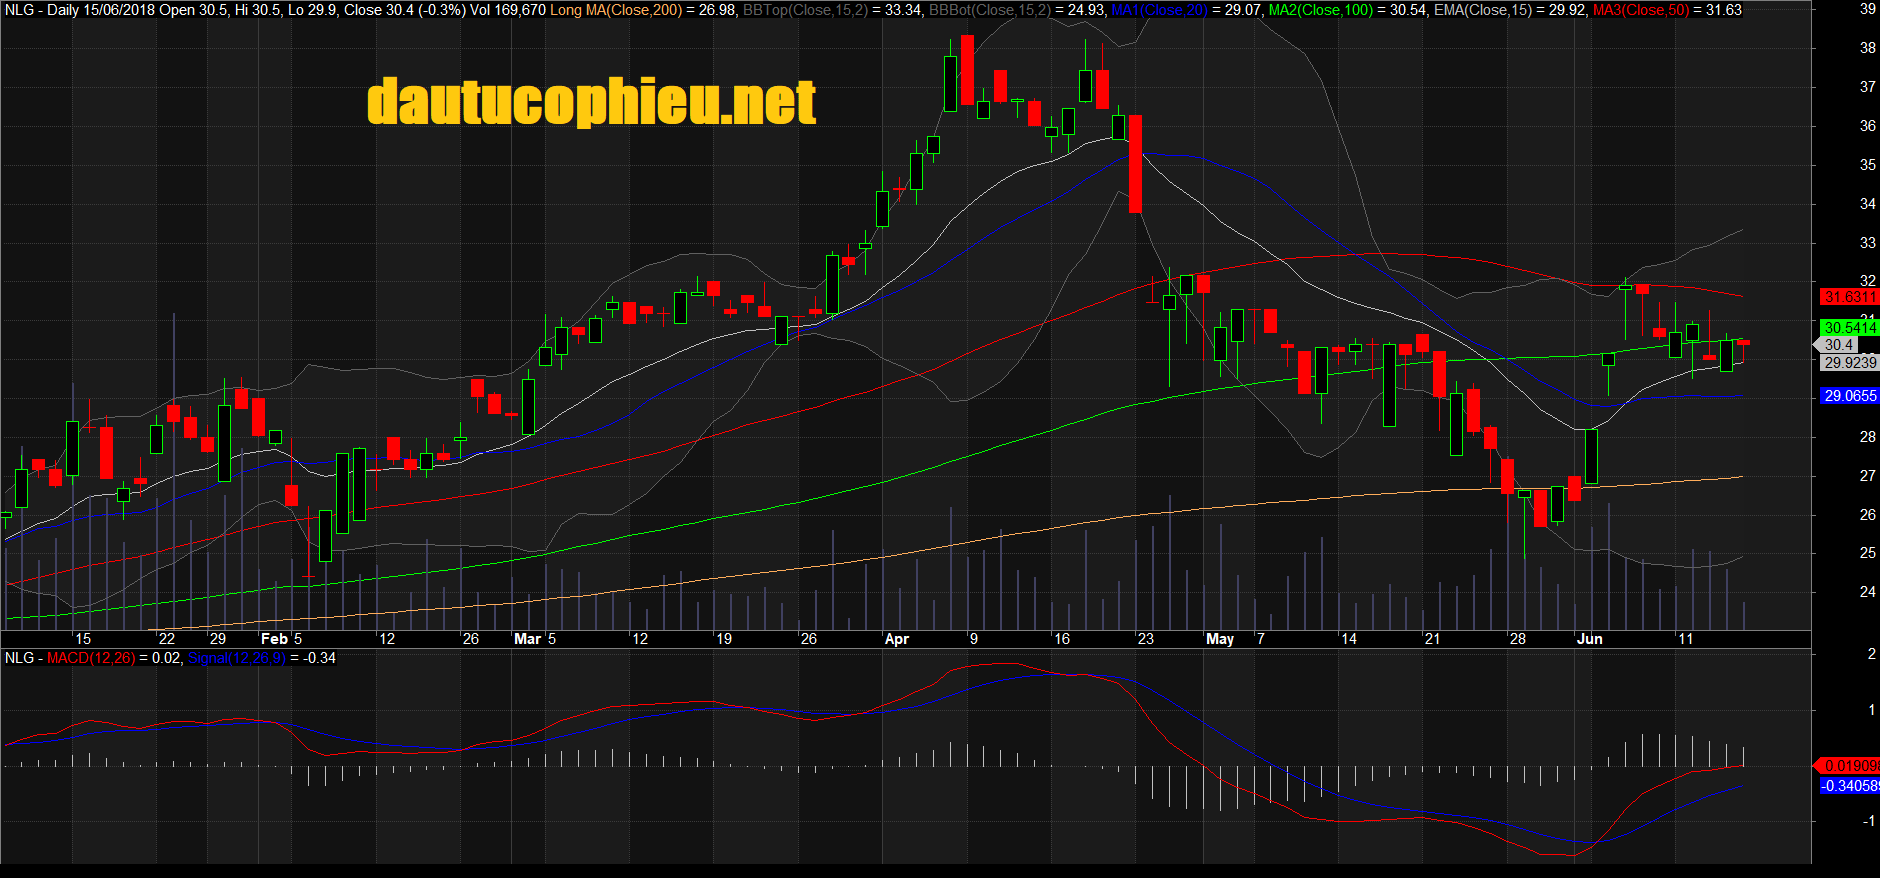Click the Mar month label on date axis
The width and height of the screenshot is (1880, 878).
[x=527, y=639]
